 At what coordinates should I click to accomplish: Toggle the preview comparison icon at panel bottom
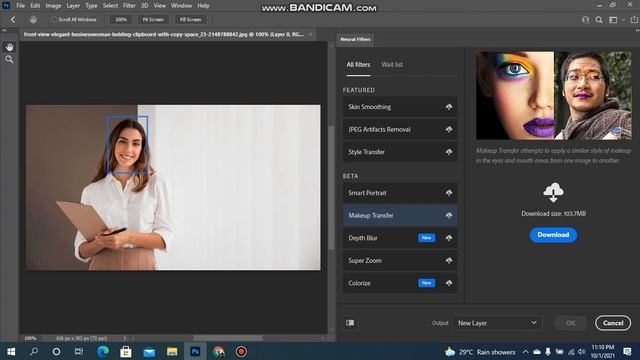click(x=350, y=323)
